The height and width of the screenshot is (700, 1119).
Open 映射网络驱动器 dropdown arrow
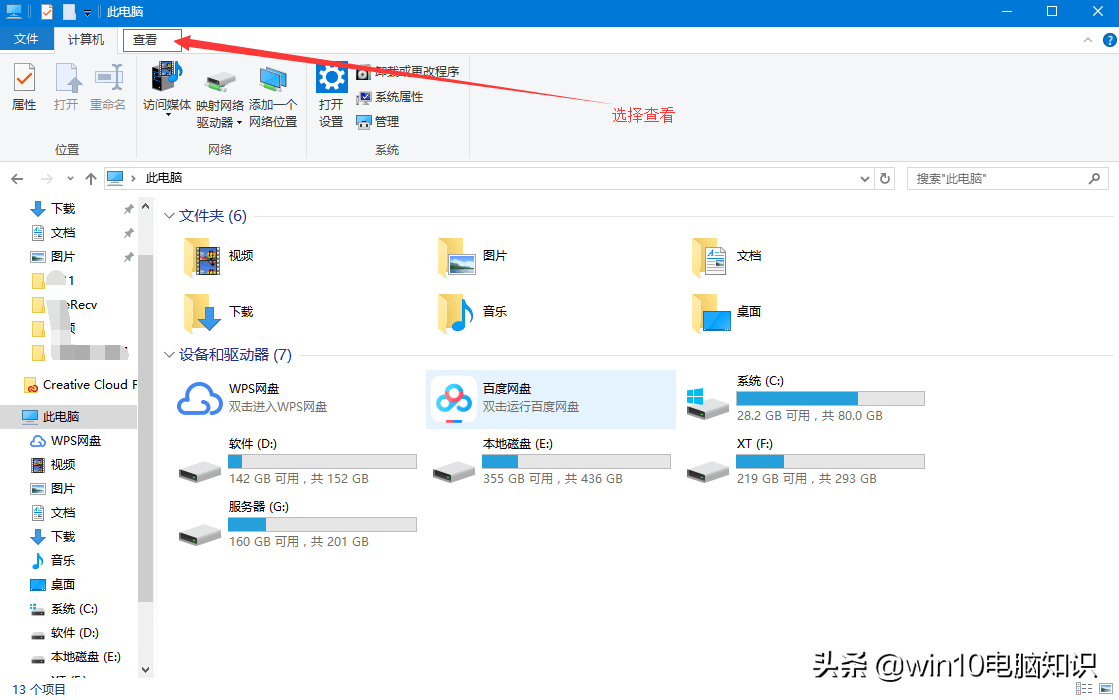pyautogui.click(x=239, y=123)
